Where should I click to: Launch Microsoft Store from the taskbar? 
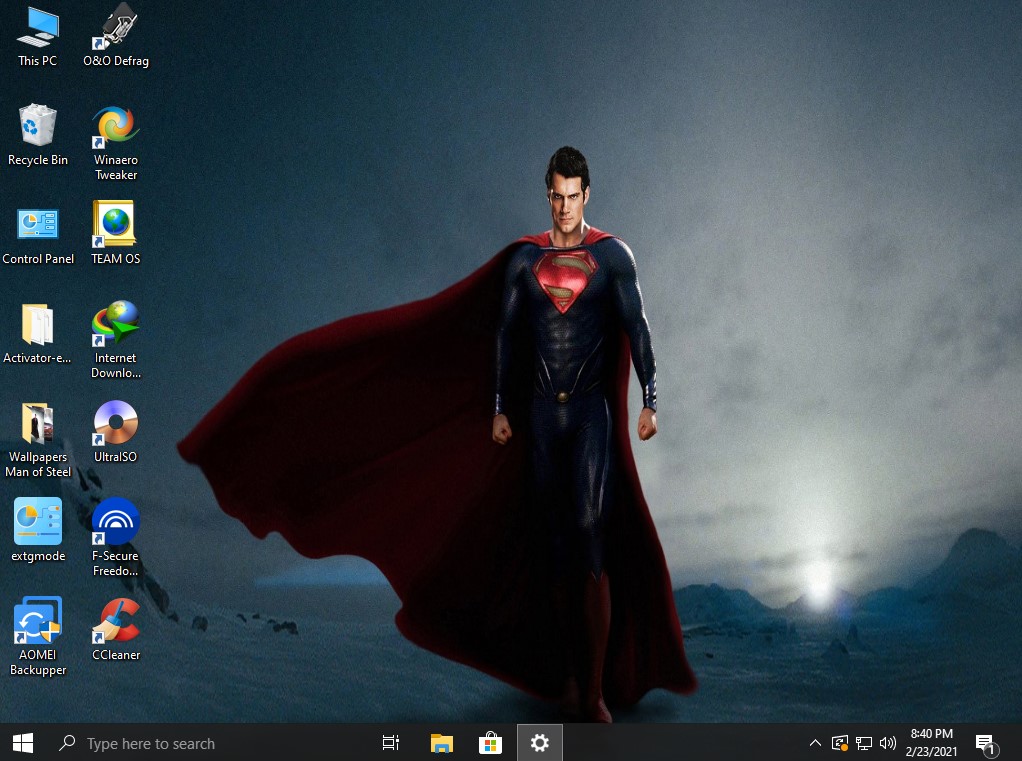pyautogui.click(x=490, y=743)
